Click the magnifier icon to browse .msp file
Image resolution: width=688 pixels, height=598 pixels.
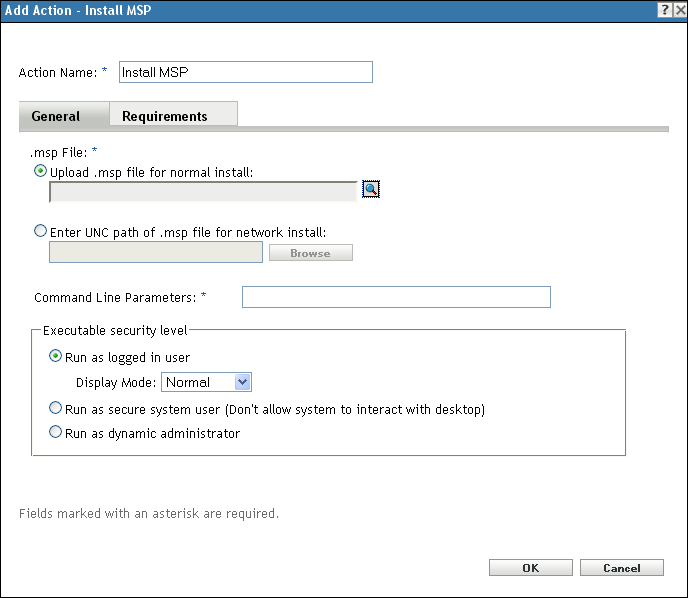[x=370, y=191]
